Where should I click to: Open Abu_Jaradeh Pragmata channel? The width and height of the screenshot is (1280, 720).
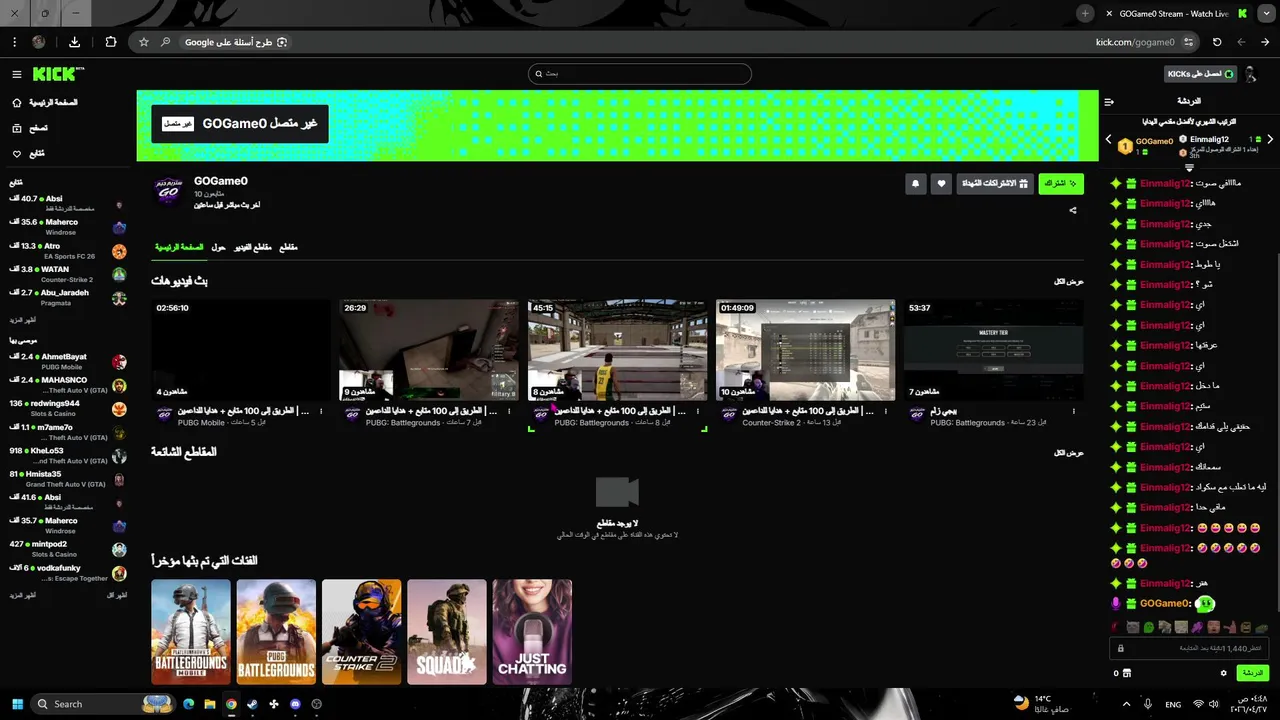[x=68, y=298]
